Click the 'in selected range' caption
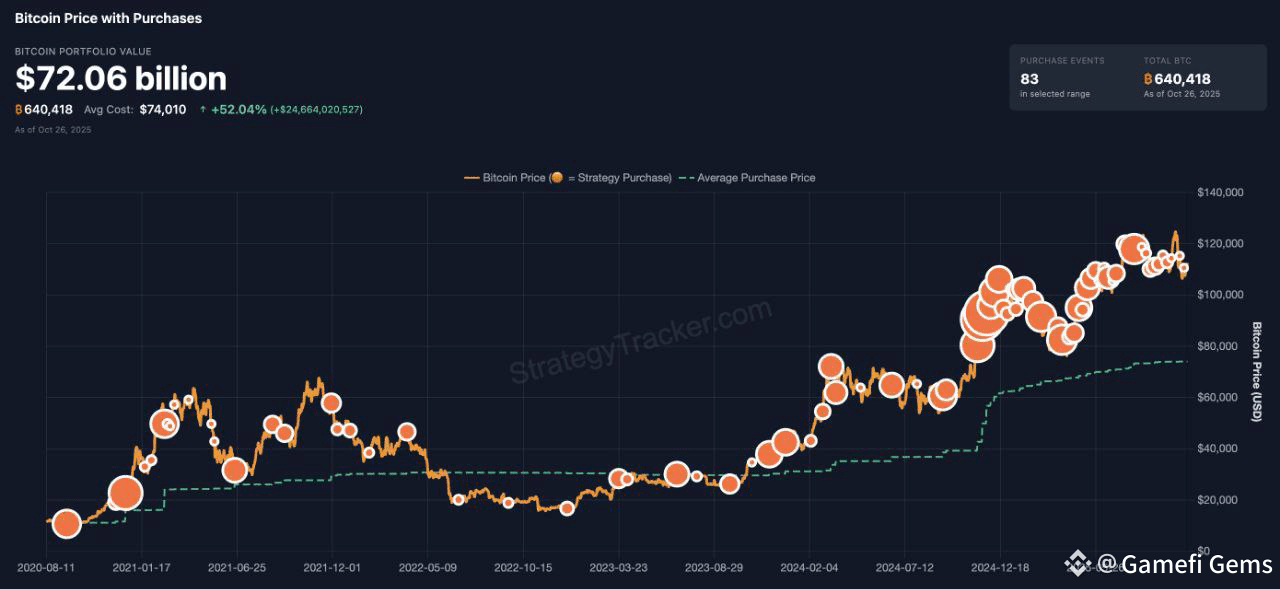 [x=1055, y=94]
